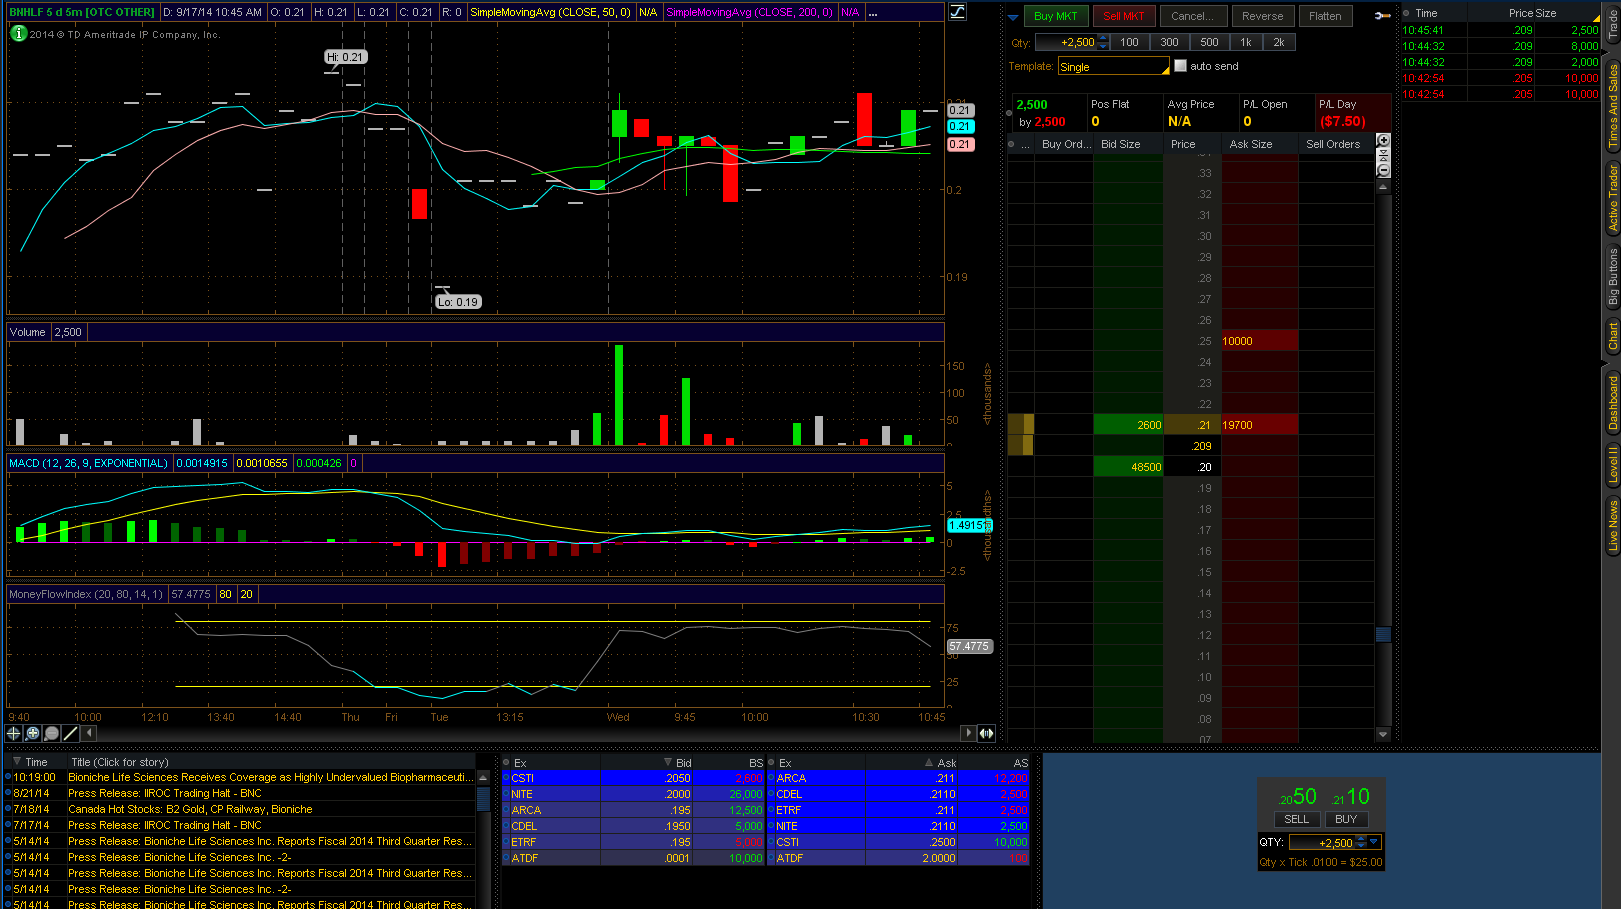Click the zoom in magnifier on chart toolbar
This screenshot has width=1621, height=909.
(33, 733)
